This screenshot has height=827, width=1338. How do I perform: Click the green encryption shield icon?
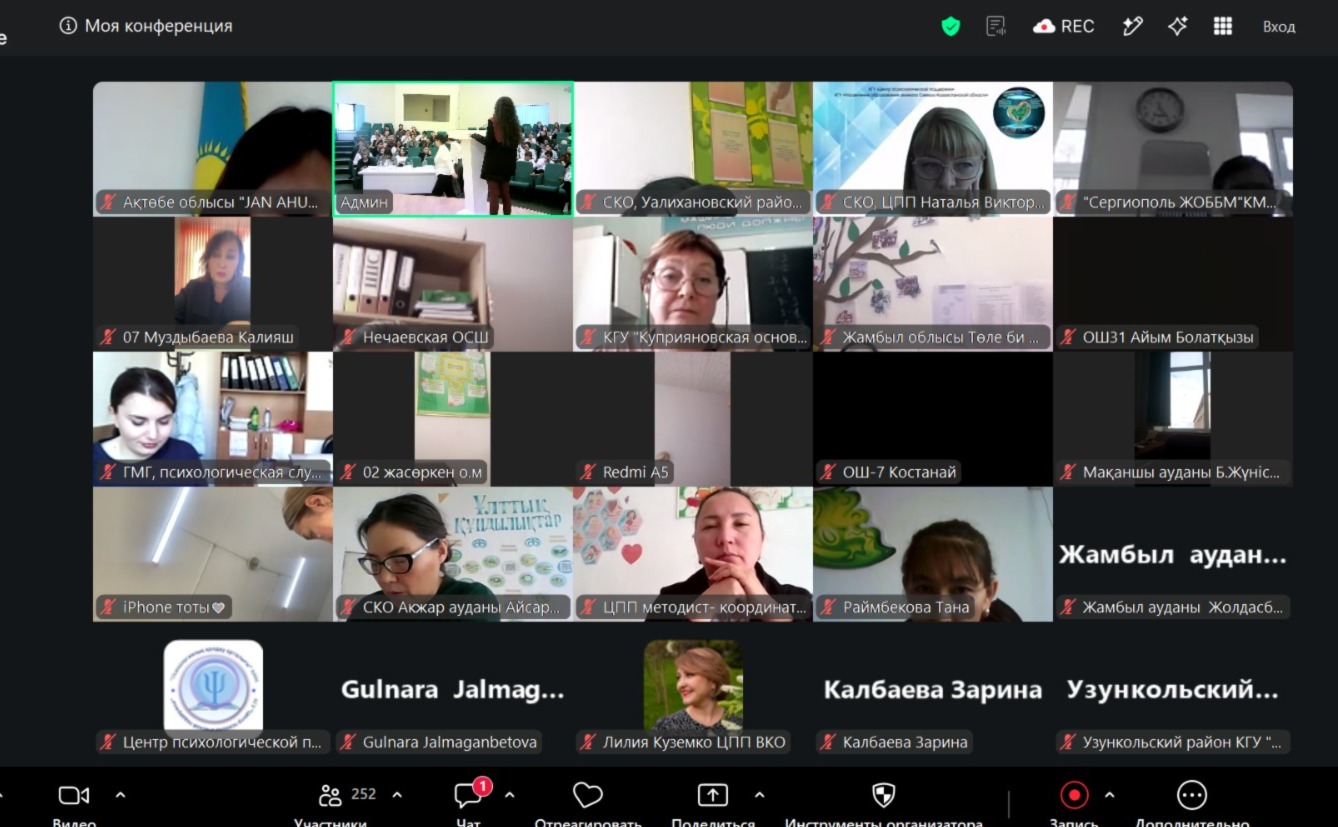951,27
